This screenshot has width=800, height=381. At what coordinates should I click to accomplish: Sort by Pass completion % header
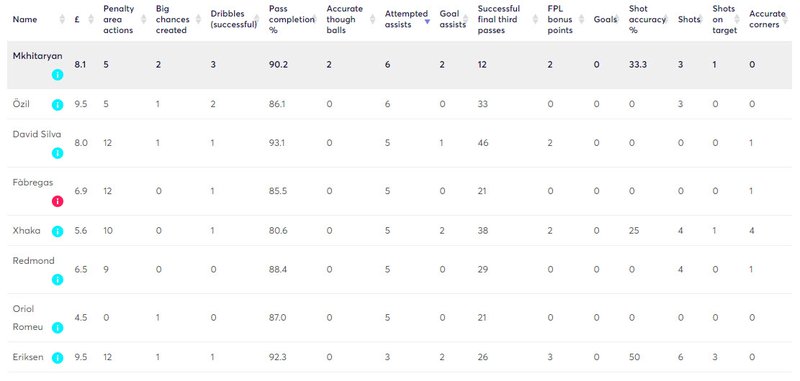292,19
